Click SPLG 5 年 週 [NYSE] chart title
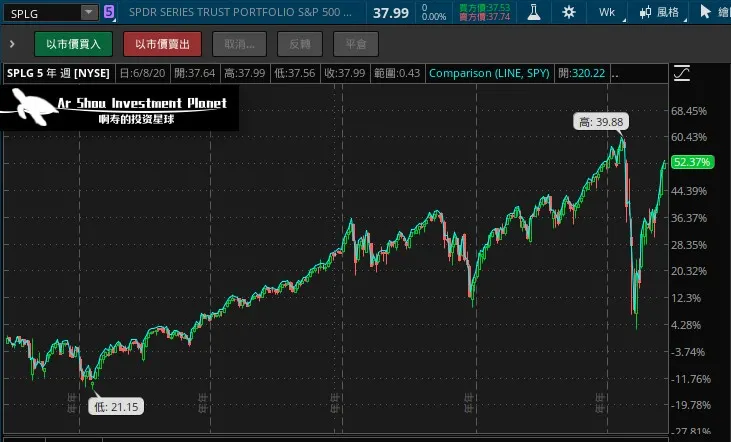 click(58, 73)
